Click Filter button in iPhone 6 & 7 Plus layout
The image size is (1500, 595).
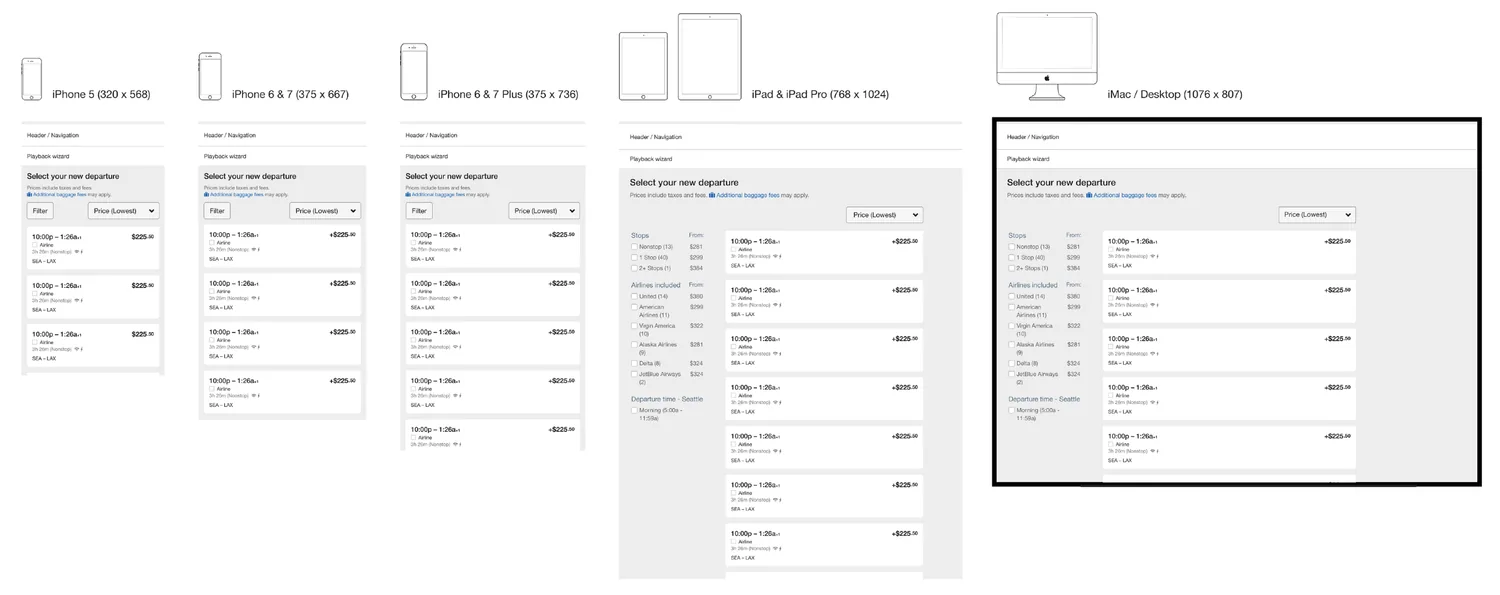(x=419, y=211)
